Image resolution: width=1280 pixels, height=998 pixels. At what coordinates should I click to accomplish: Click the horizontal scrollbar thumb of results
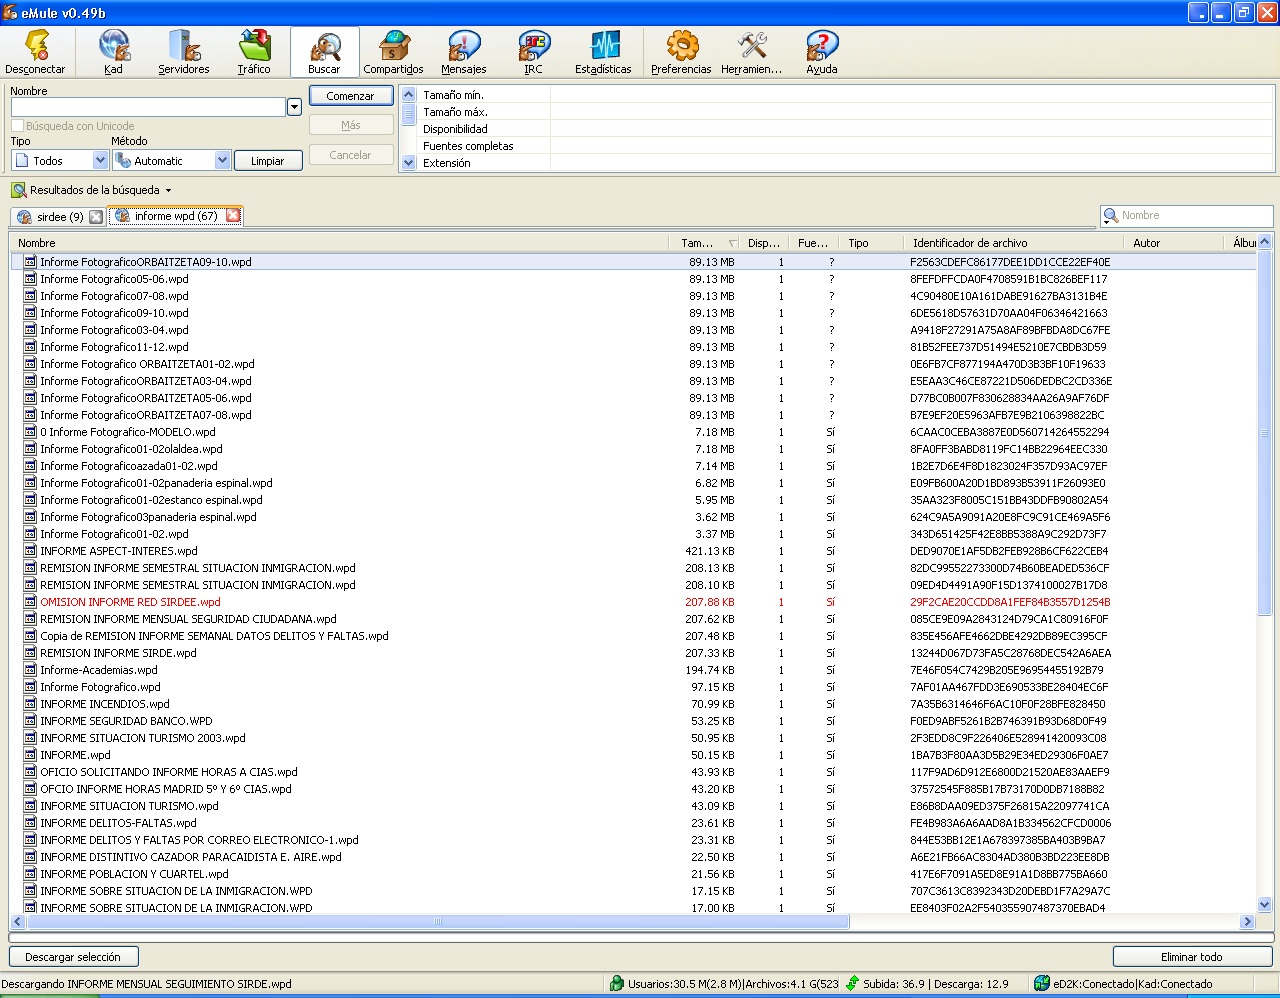point(437,922)
